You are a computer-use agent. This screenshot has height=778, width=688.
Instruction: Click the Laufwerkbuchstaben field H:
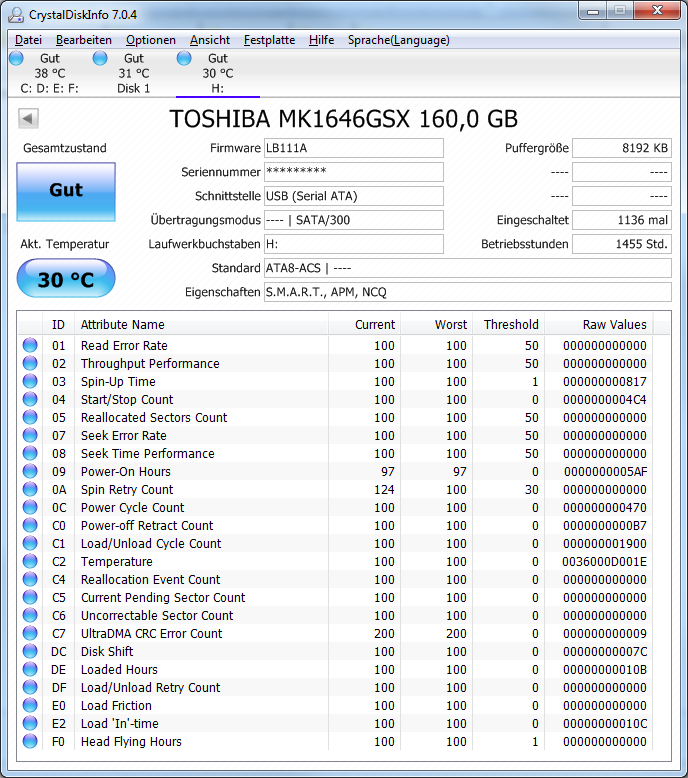pos(354,244)
